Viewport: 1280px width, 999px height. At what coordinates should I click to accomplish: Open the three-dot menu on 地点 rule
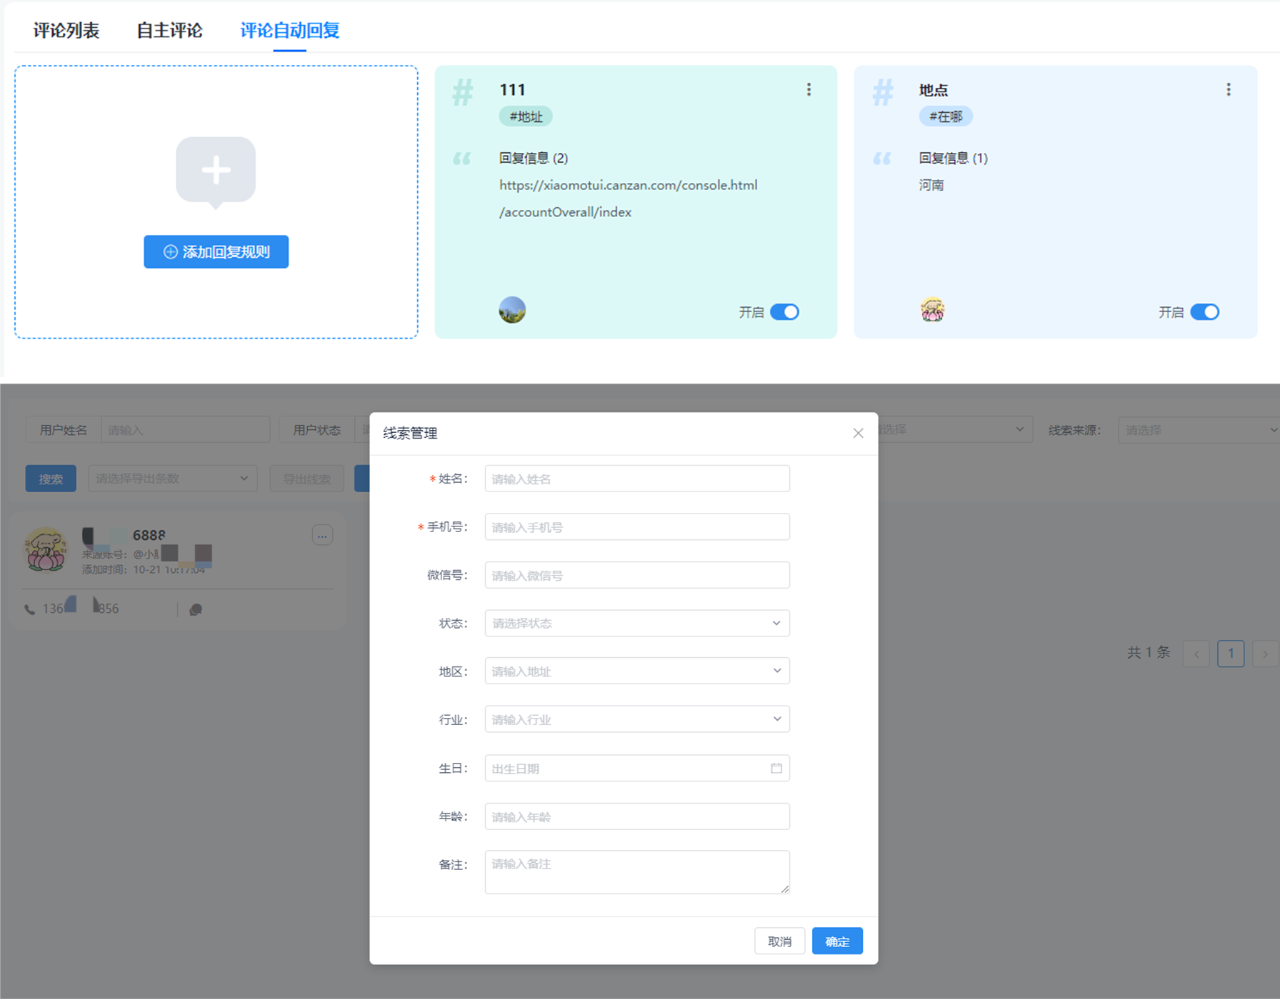(1228, 90)
